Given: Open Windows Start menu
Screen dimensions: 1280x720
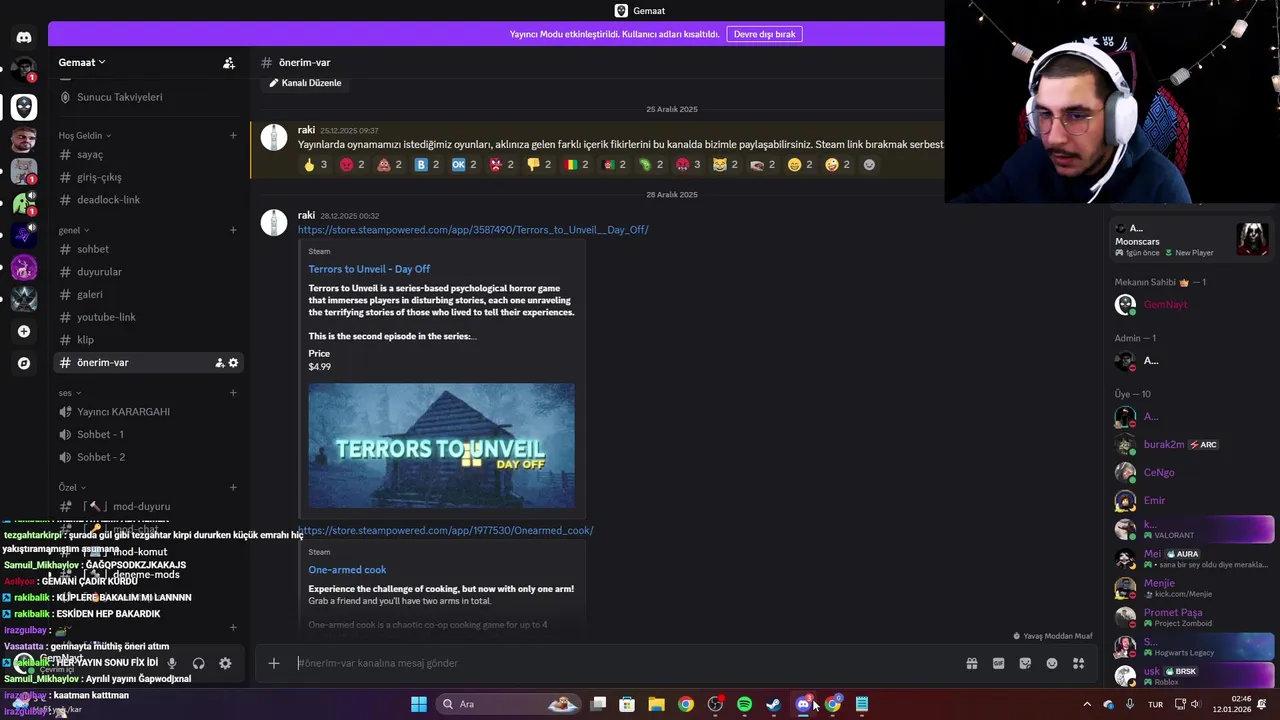Looking at the screenshot, I should pyautogui.click(x=419, y=704).
